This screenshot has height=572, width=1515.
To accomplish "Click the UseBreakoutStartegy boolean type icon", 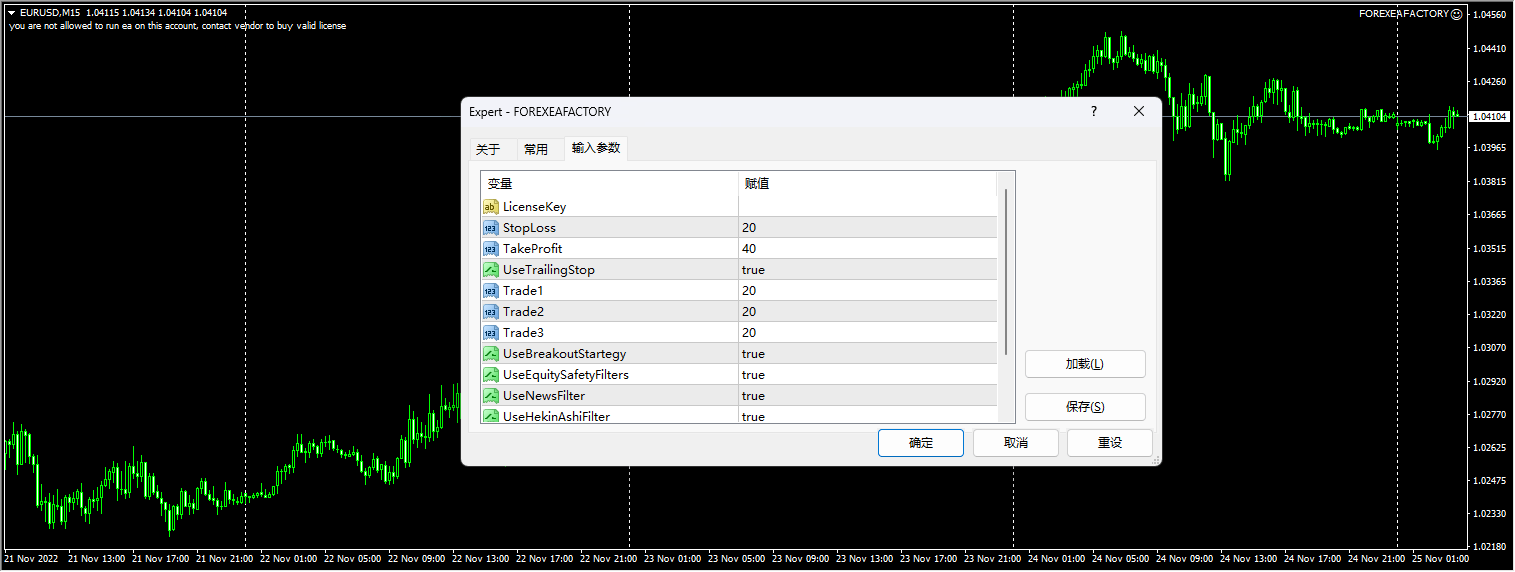I will [491, 354].
